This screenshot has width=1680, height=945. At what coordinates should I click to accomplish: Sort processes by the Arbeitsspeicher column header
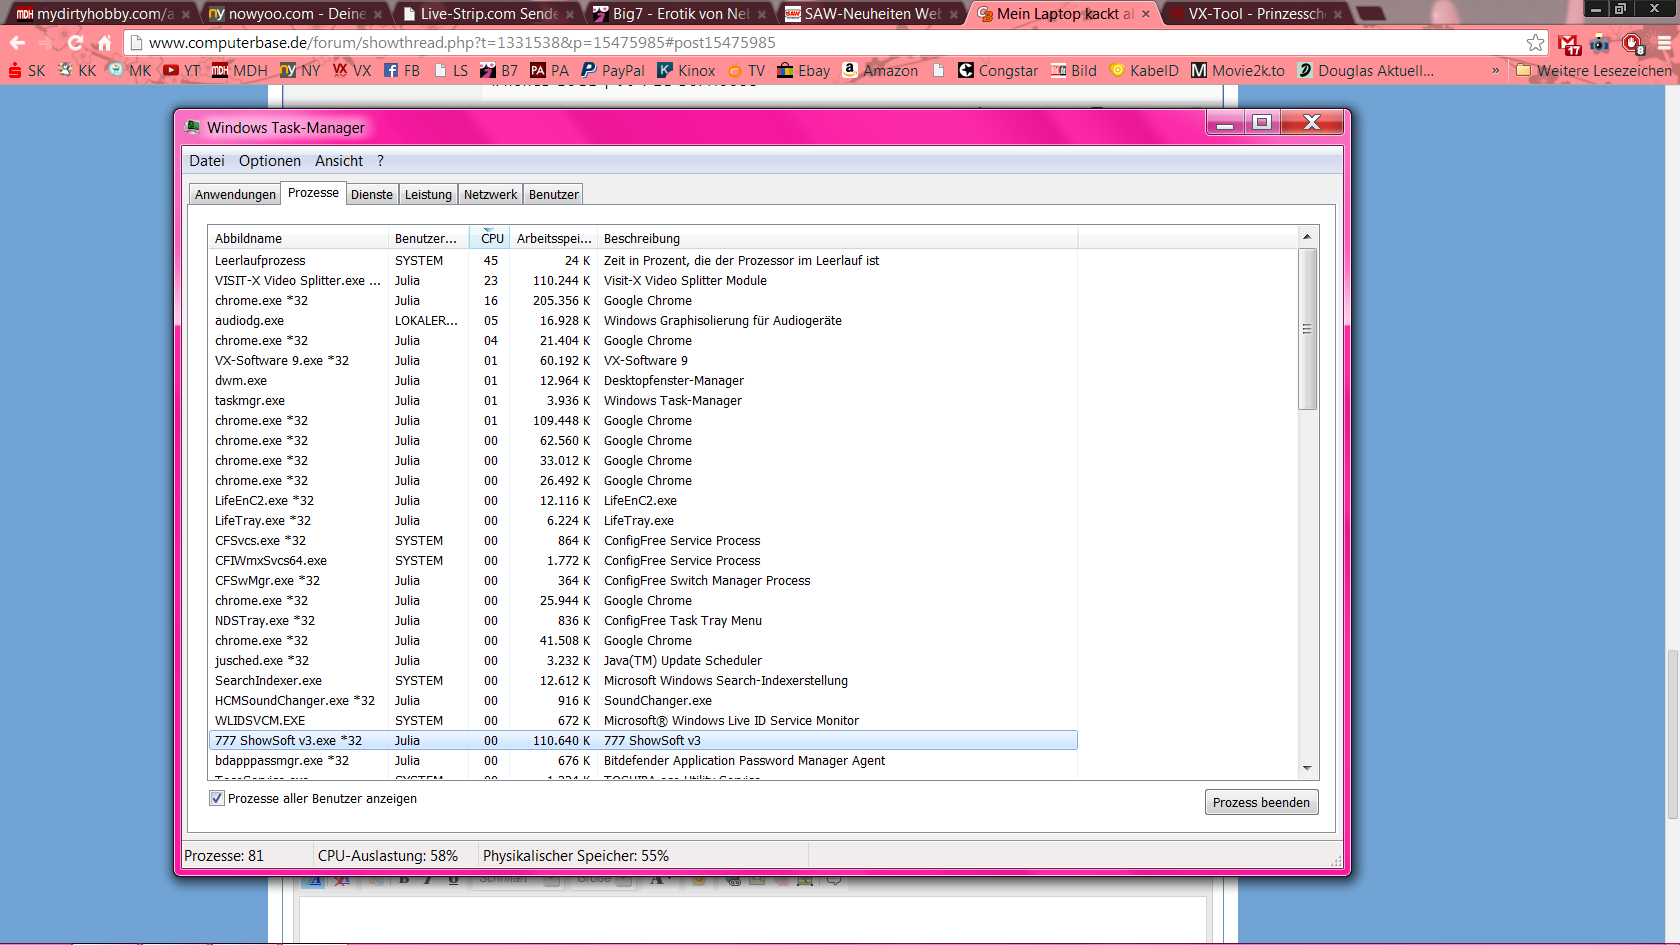(553, 238)
